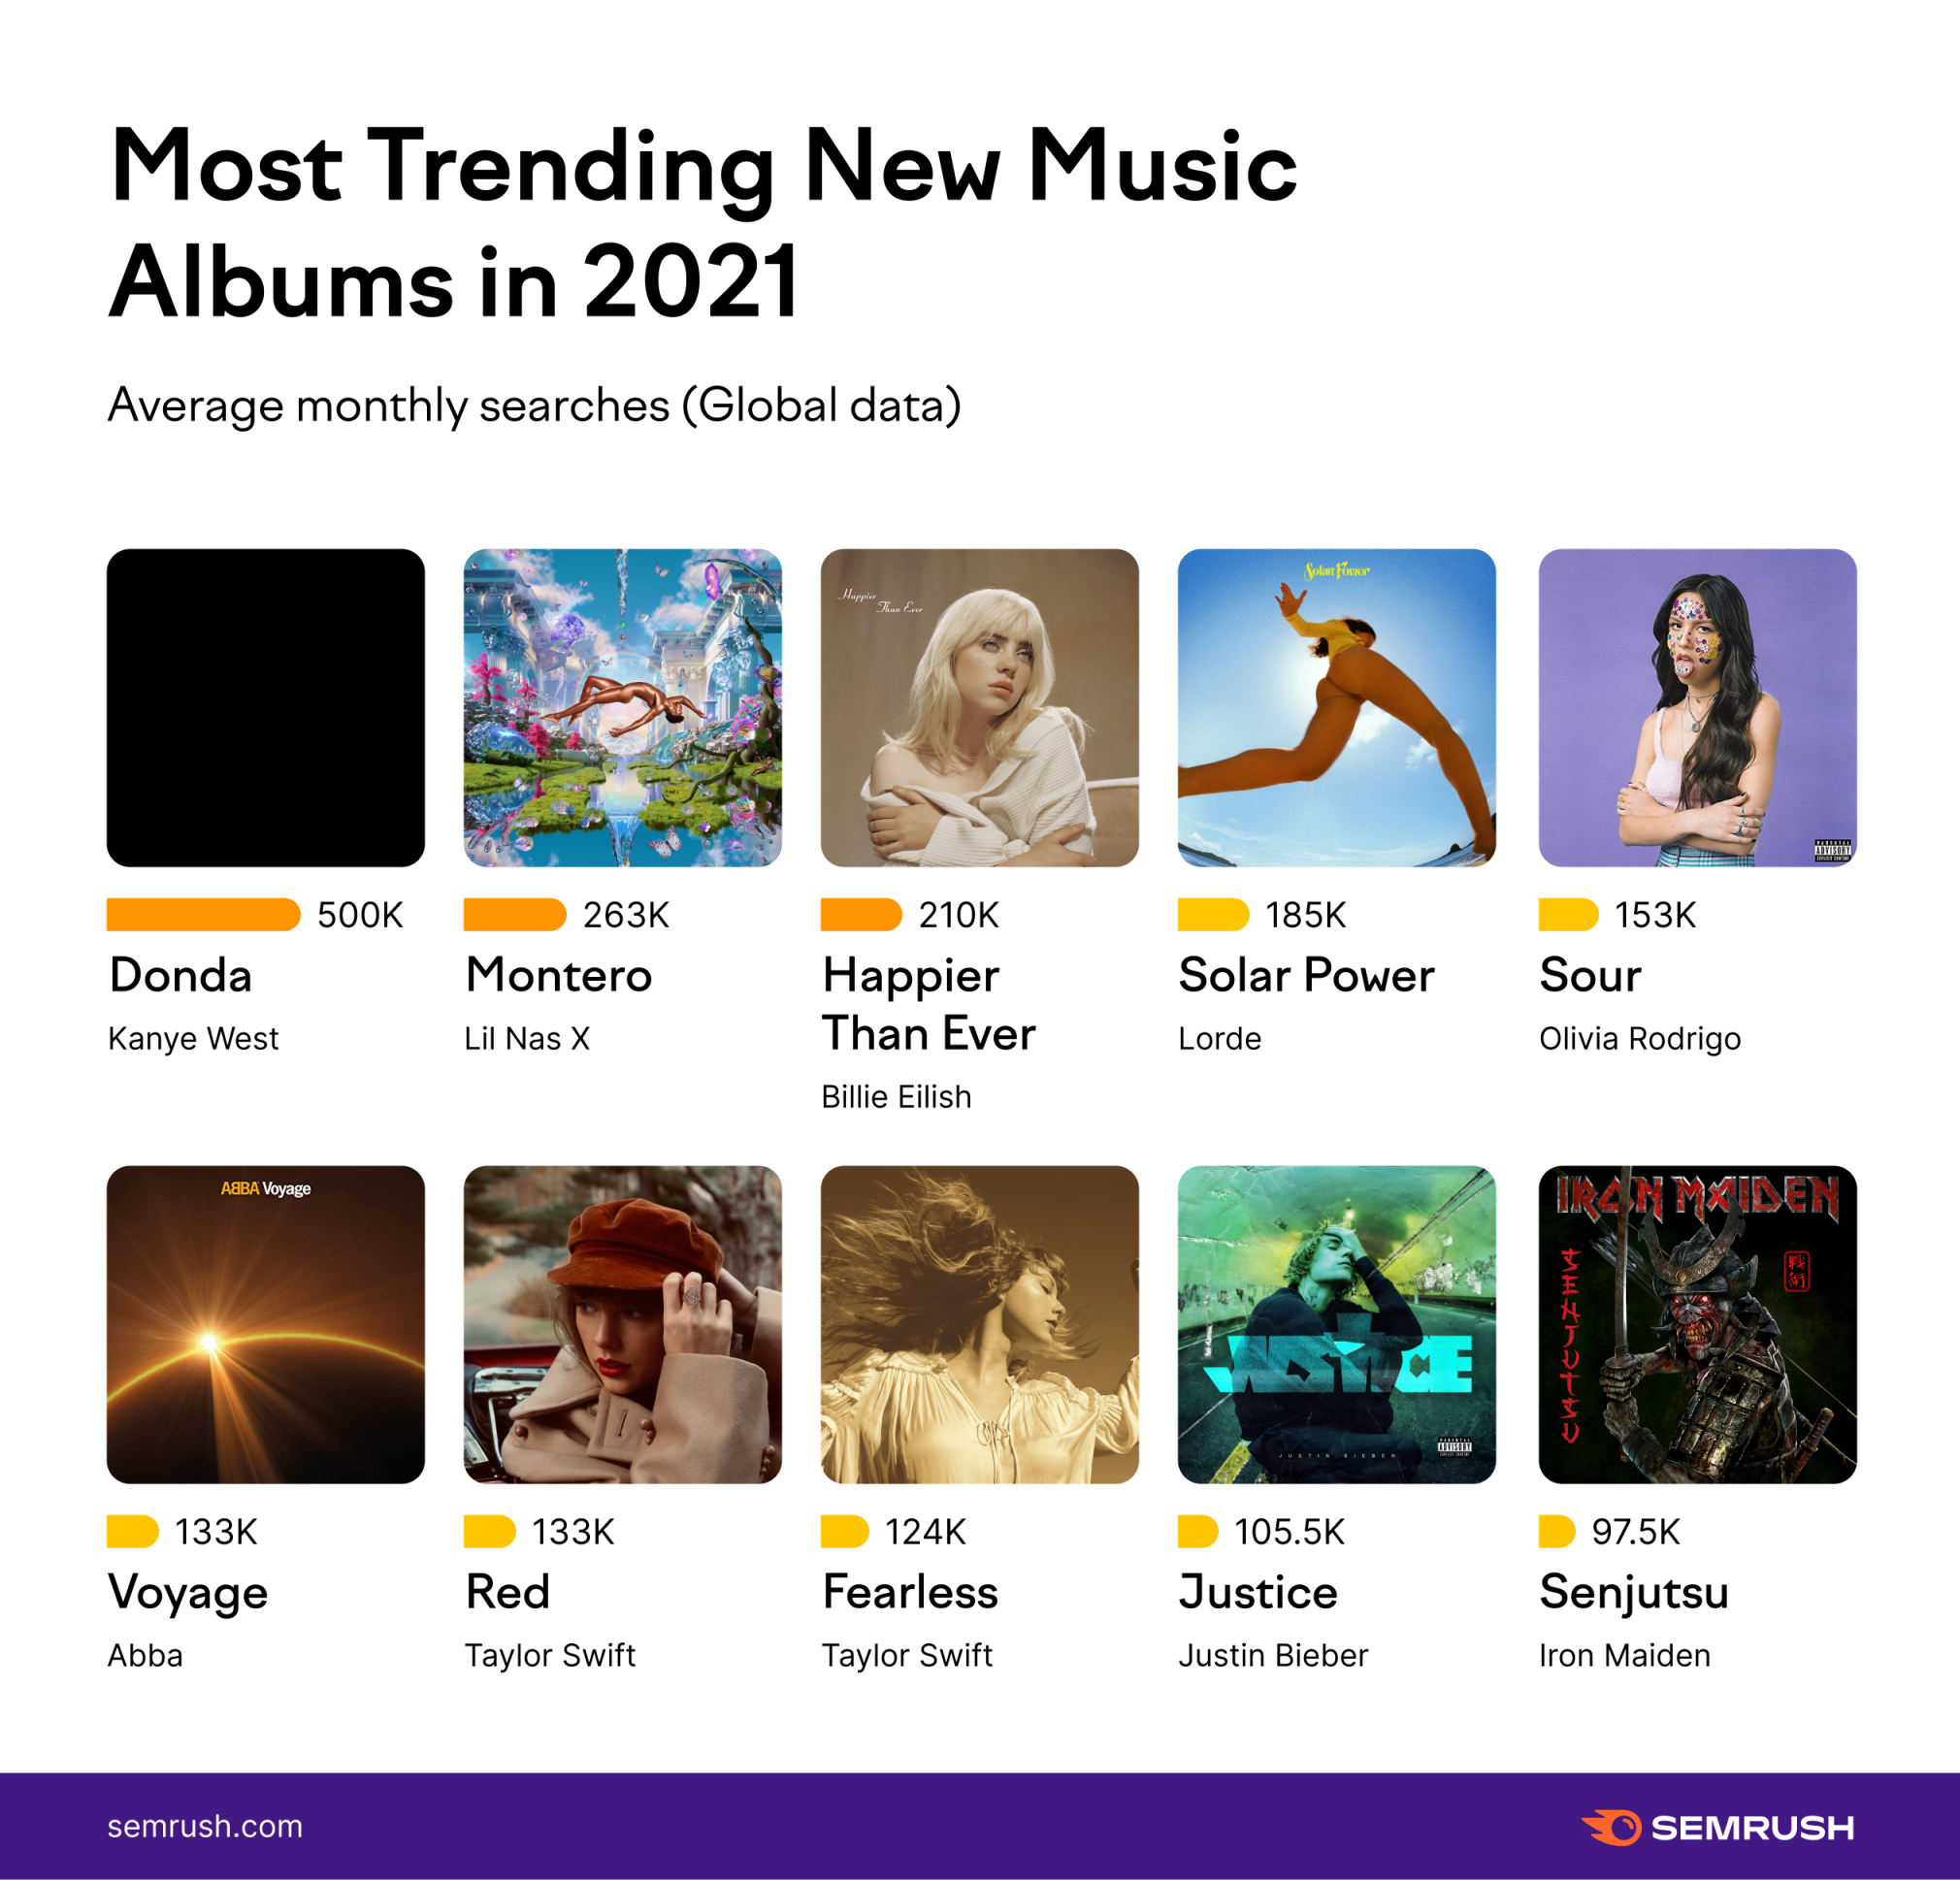
Task: Open the semrush.com footer link
Action: (205, 1826)
